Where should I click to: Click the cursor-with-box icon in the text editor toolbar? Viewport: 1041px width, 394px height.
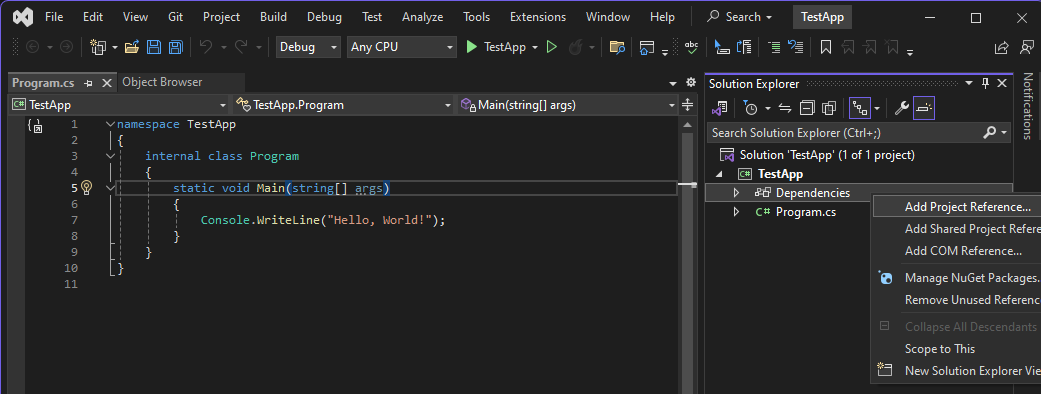[722, 47]
